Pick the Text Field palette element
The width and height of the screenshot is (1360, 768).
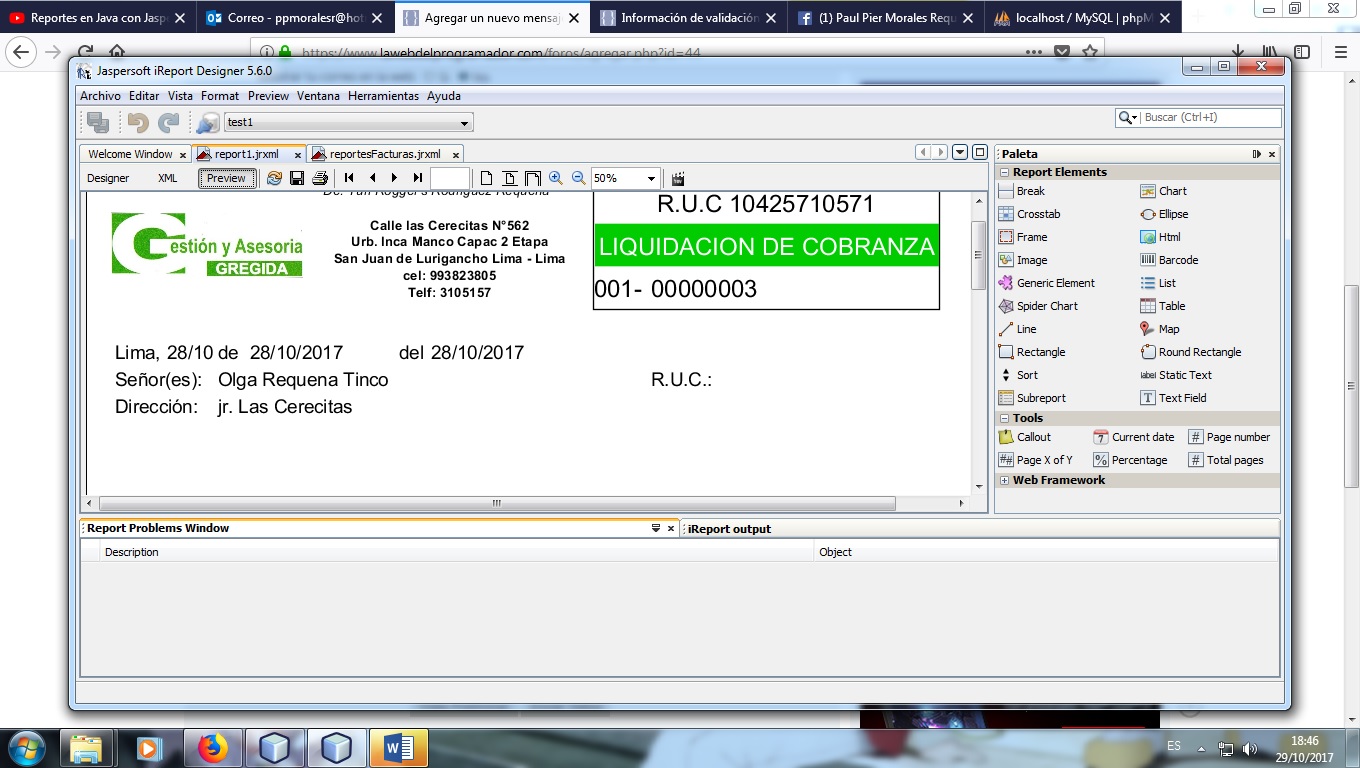coord(1174,398)
